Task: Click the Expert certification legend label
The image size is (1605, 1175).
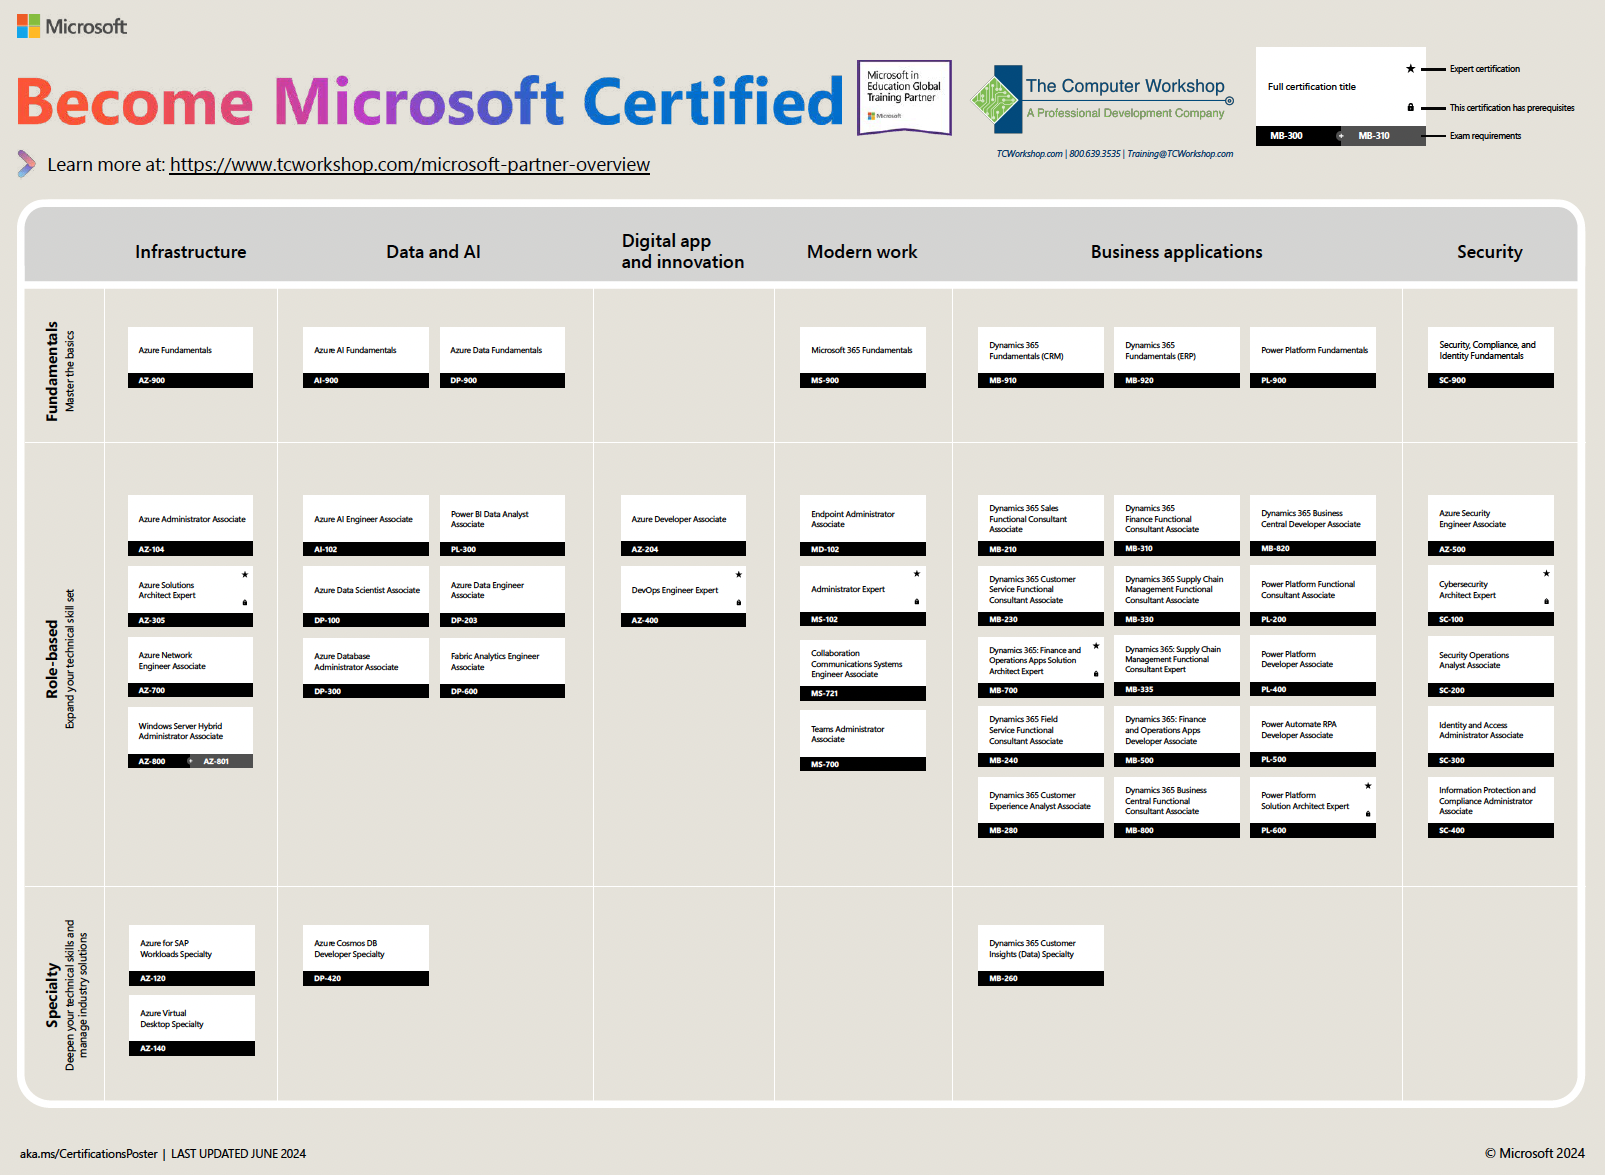Action: tap(1485, 69)
